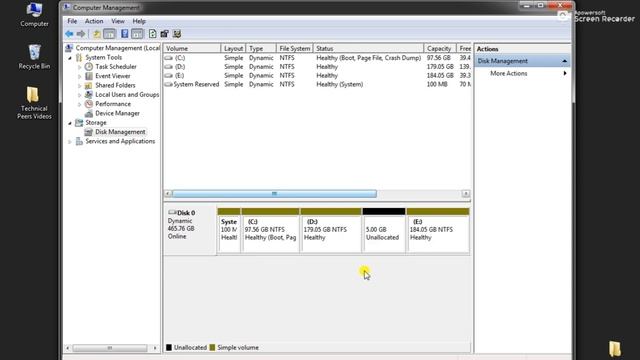Viewport: 640px width, 360px height.
Task: Click the olive Simple volume legend swatch
Action: (x=212, y=347)
